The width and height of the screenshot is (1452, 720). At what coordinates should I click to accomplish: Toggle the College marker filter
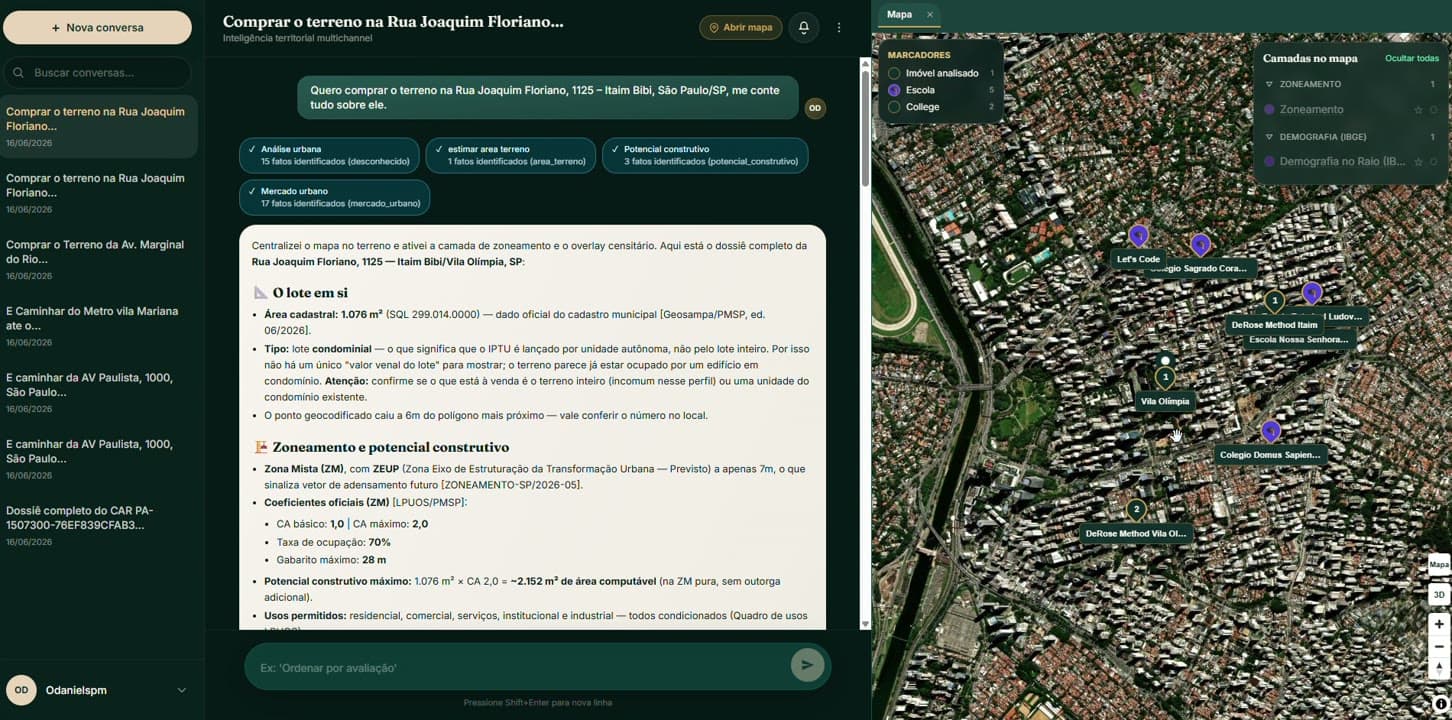click(x=894, y=107)
